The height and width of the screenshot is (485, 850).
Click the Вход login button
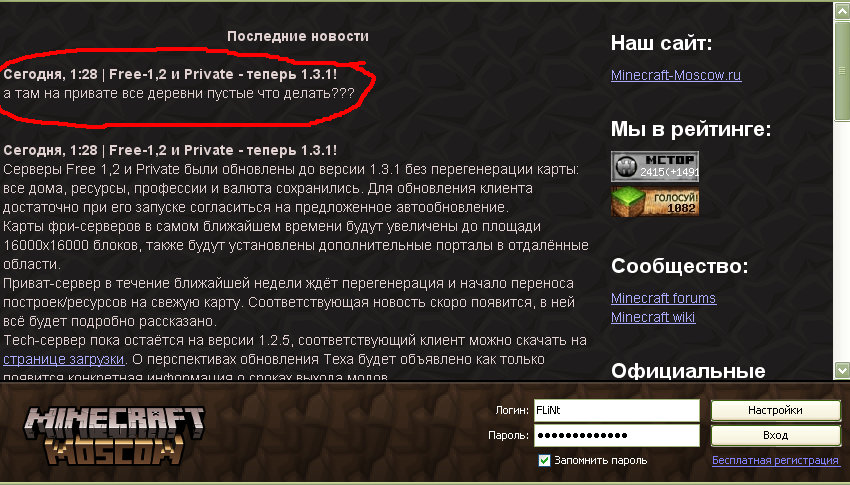(x=775, y=435)
